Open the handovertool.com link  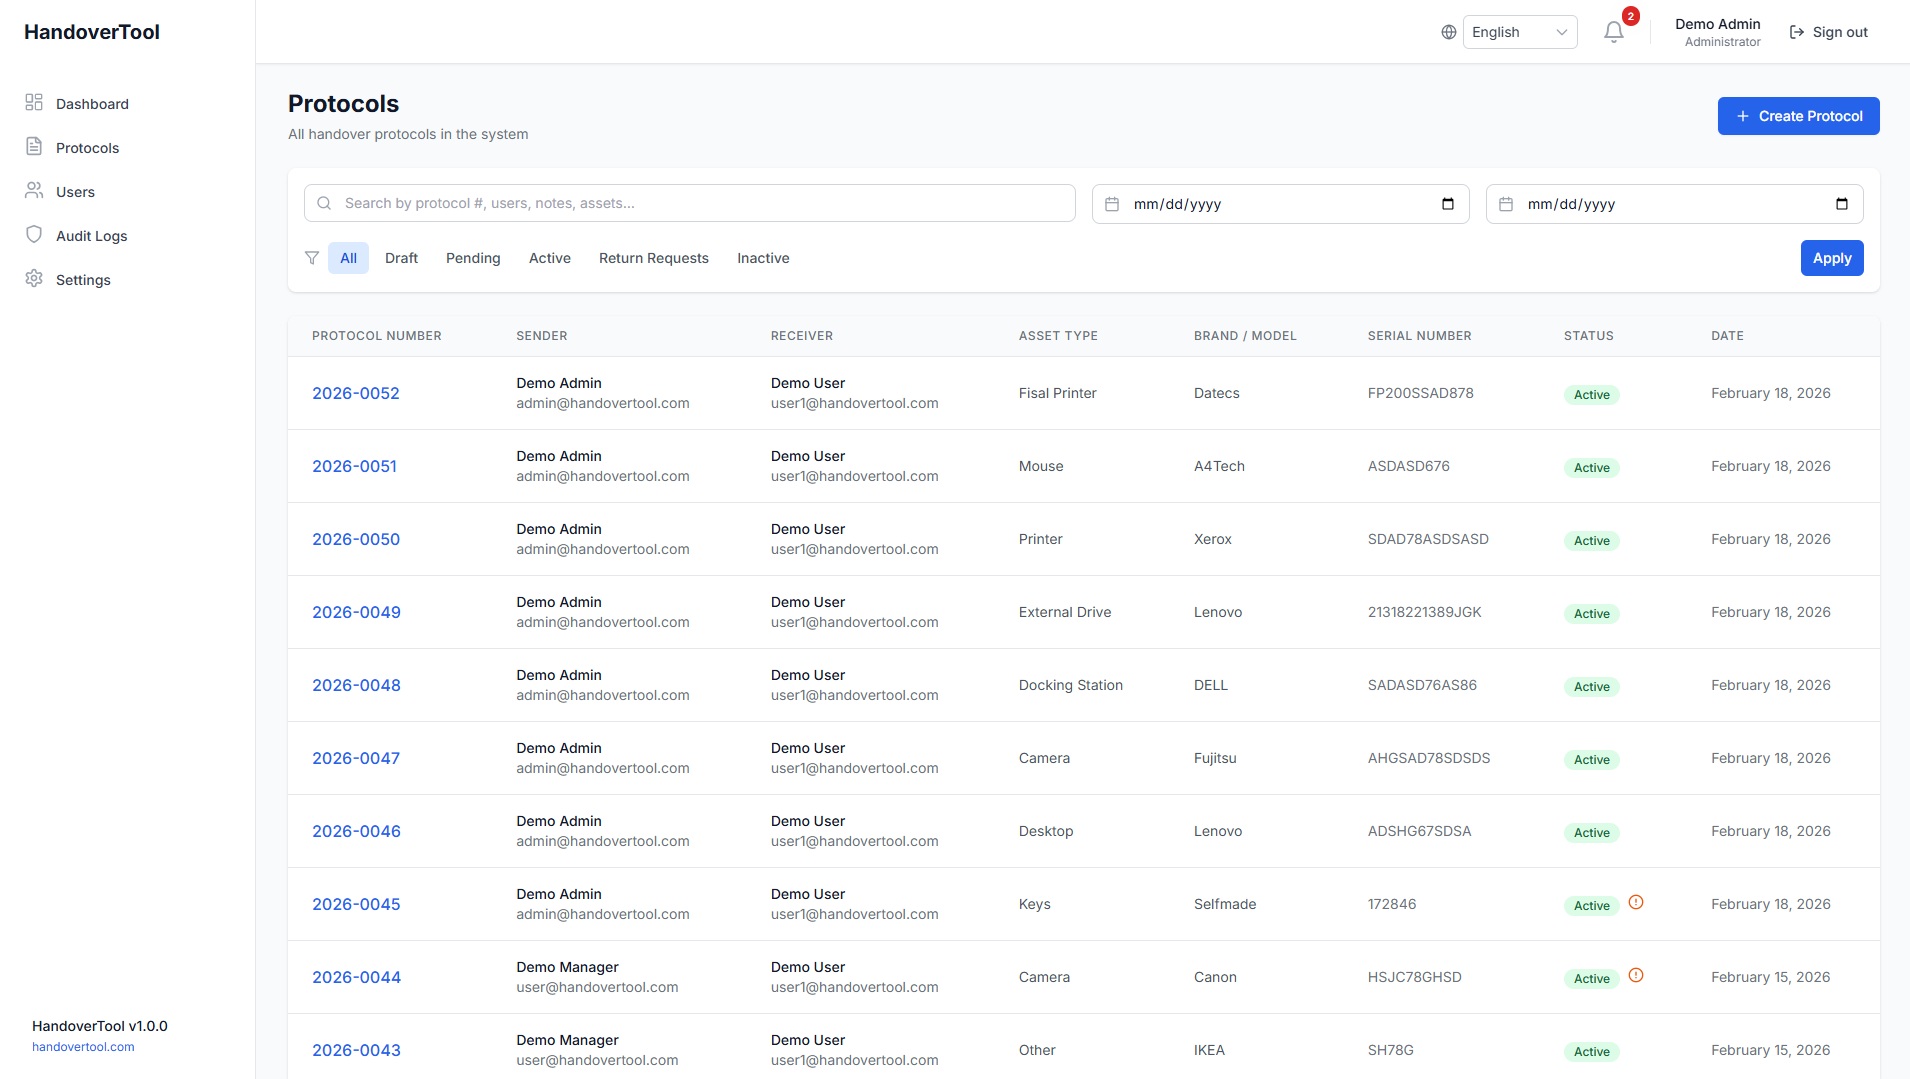pyautogui.click(x=83, y=1047)
